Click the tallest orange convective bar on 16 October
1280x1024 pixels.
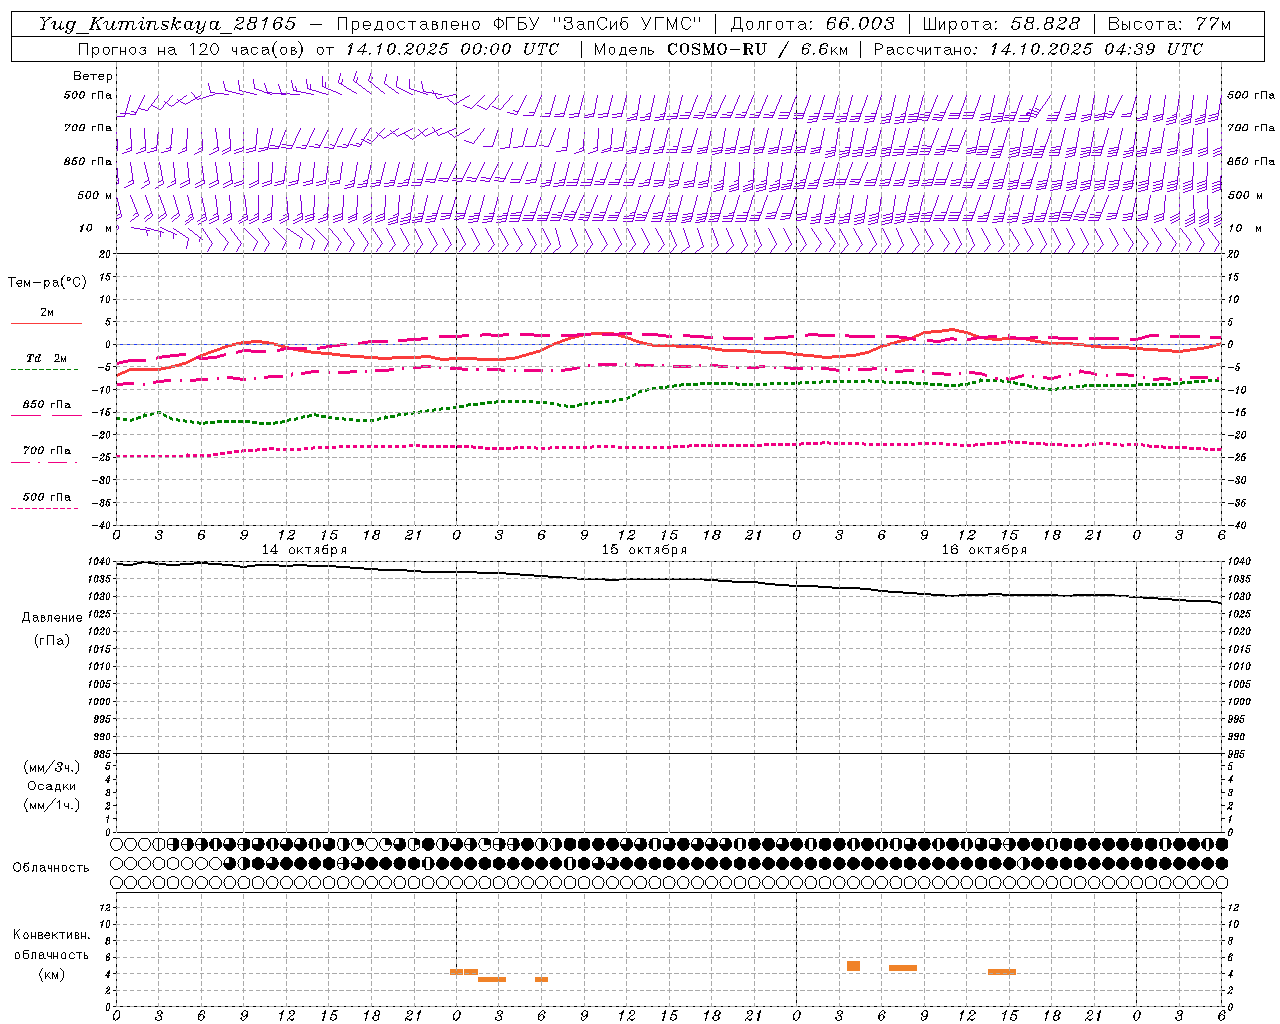point(853,966)
